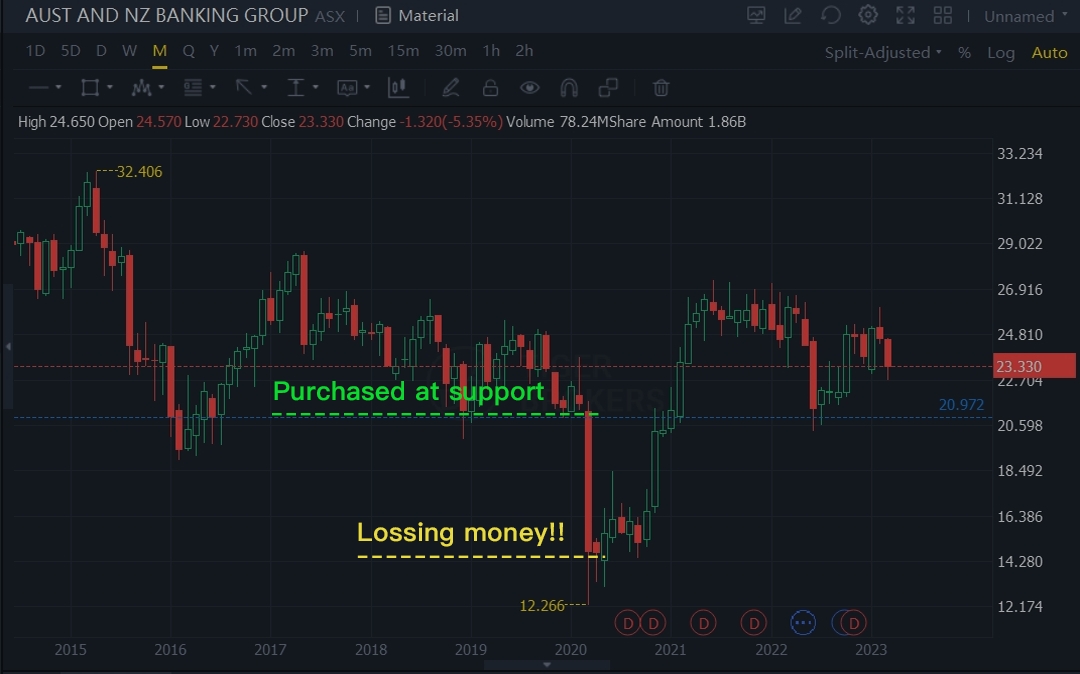
Task: Toggle the lock drawings icon
Action: pos(490,87)
